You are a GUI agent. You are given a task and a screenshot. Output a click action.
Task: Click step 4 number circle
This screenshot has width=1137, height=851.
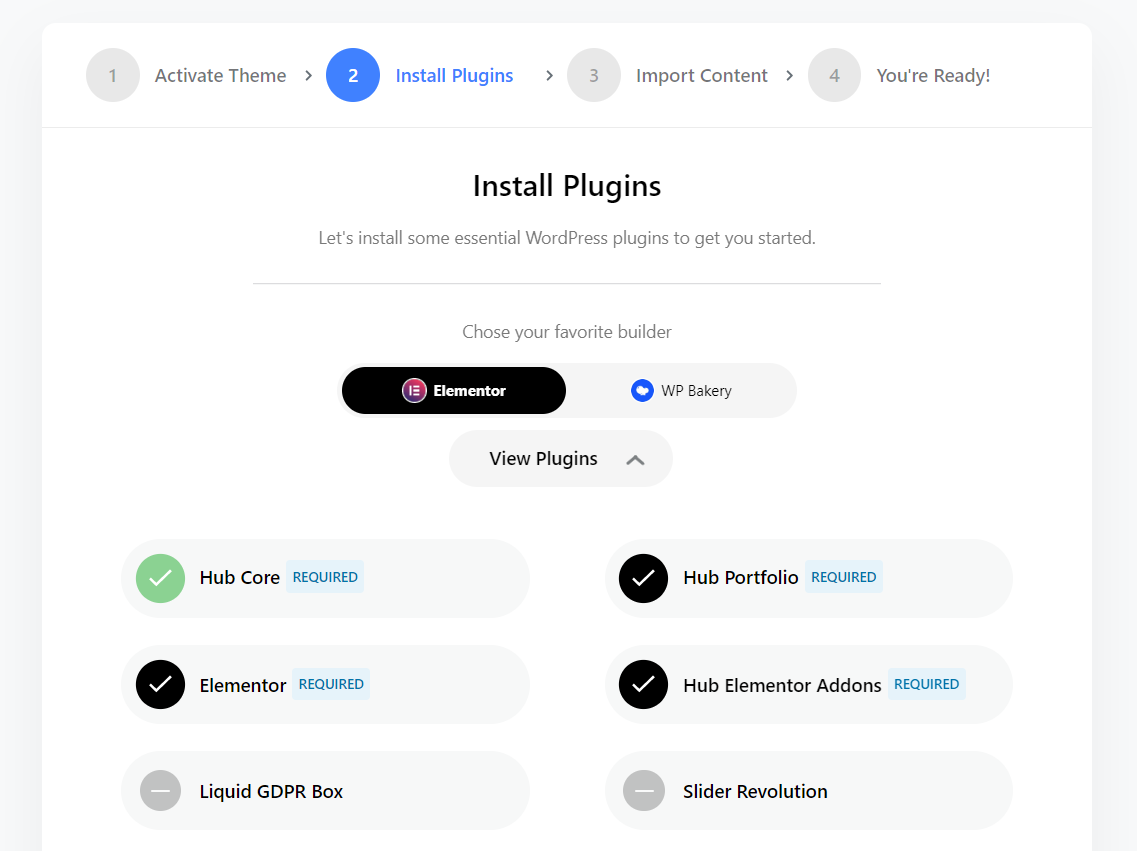click(834, 76)
